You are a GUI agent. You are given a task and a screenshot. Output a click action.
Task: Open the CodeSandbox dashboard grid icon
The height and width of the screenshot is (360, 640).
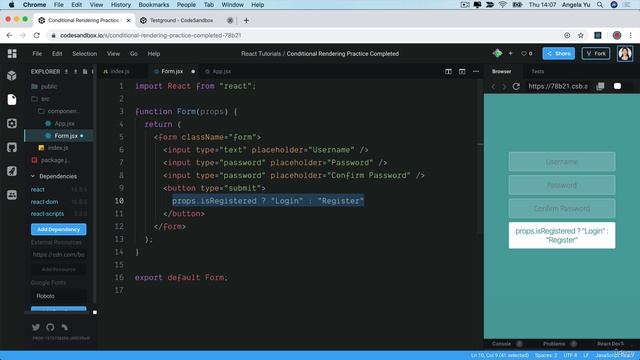click(x=12, y=53)
